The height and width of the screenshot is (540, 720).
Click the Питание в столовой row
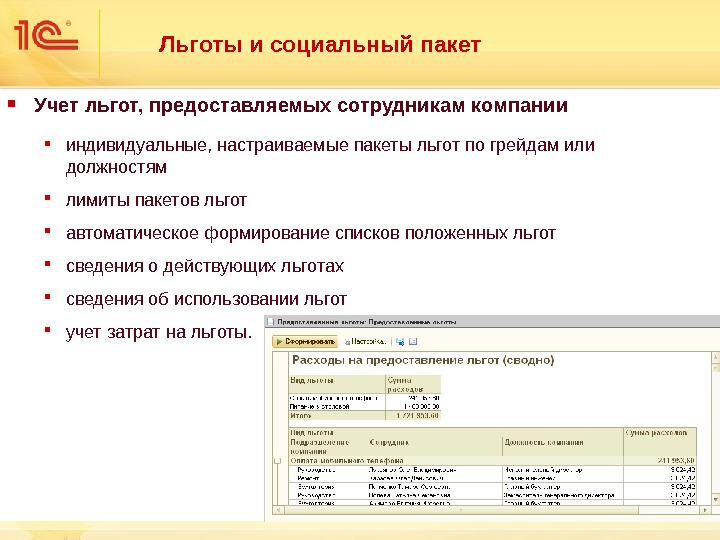tap(365, 406)
